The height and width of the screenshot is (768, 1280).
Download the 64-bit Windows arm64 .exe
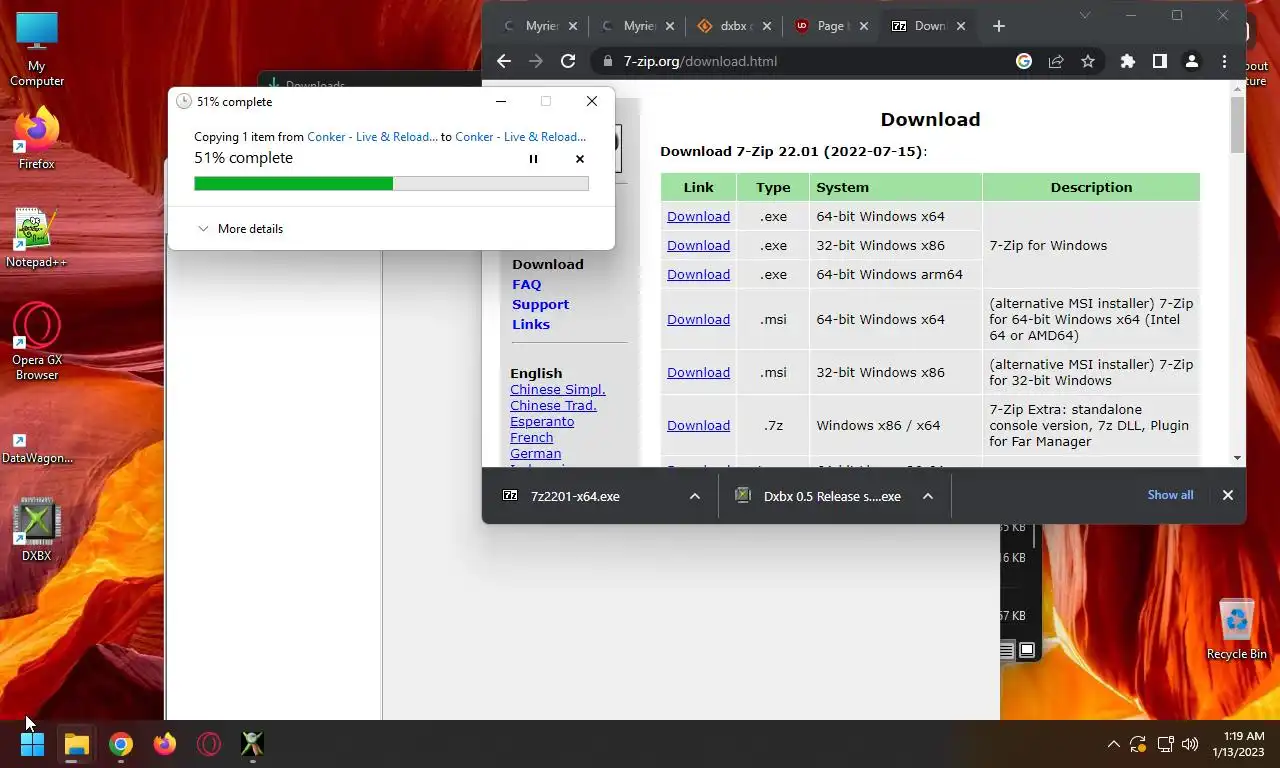tap(698, 274)
